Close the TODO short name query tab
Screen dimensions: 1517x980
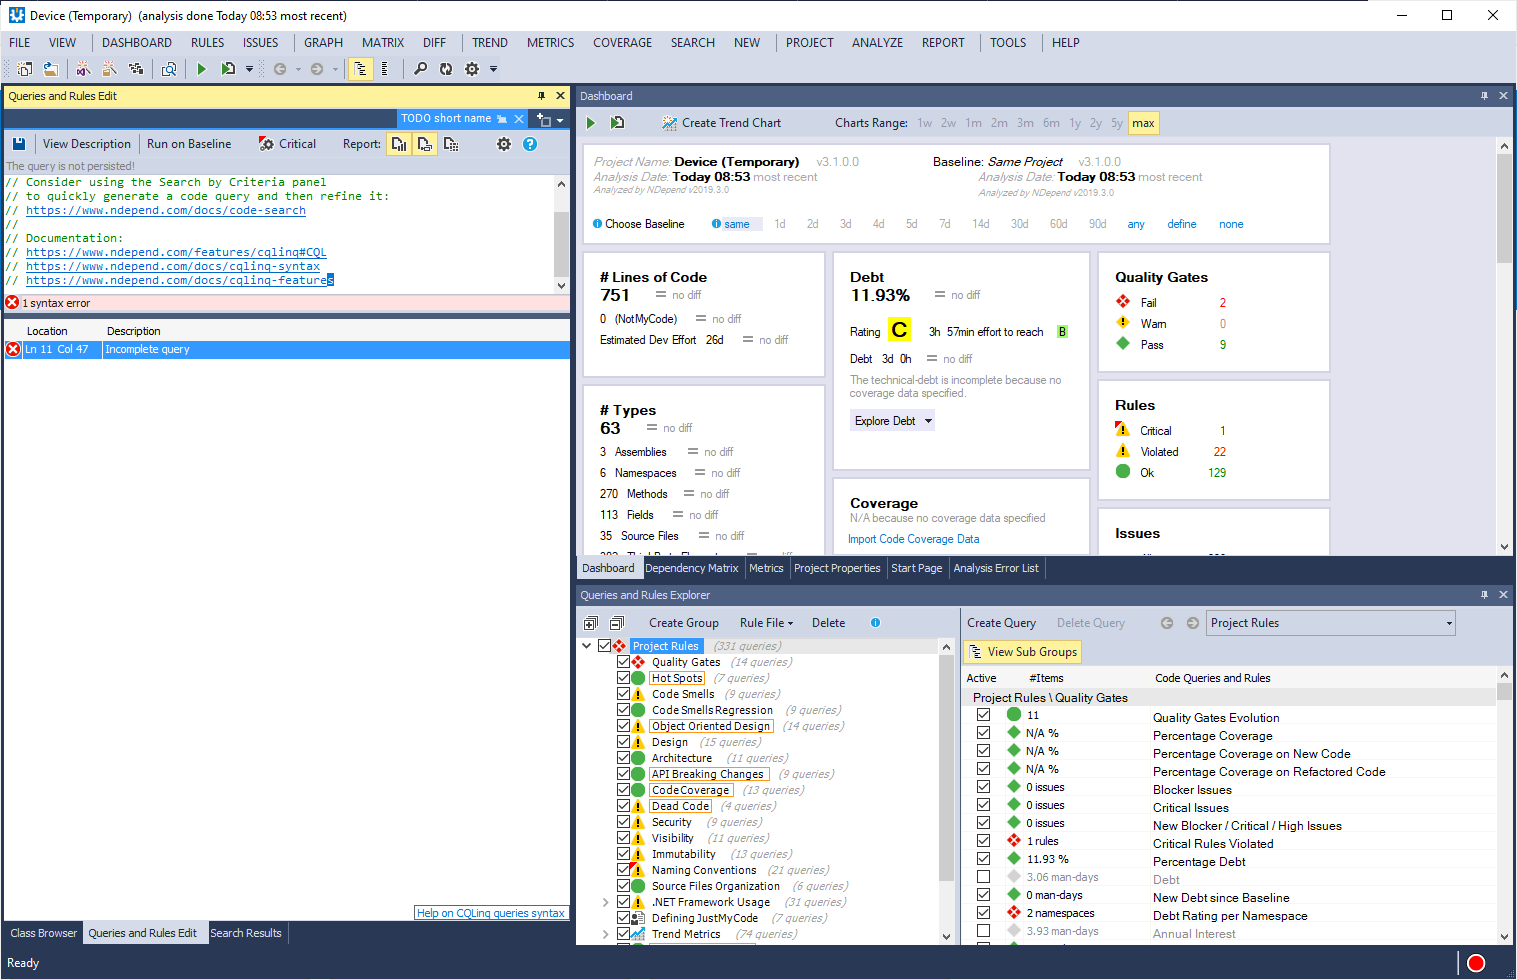click(x=519, y=119)
